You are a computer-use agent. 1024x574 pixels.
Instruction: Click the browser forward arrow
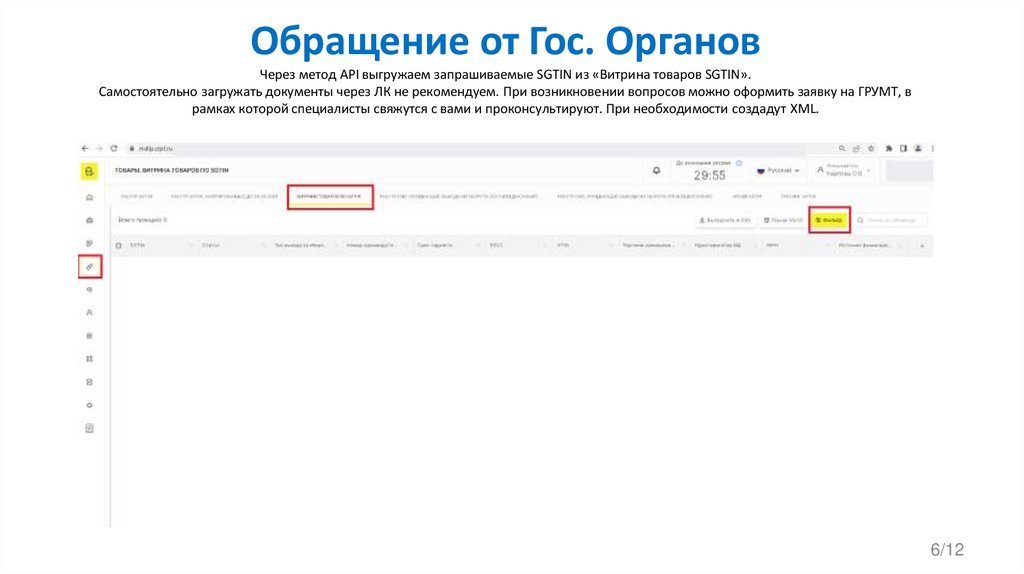click(x=99, y=149)
